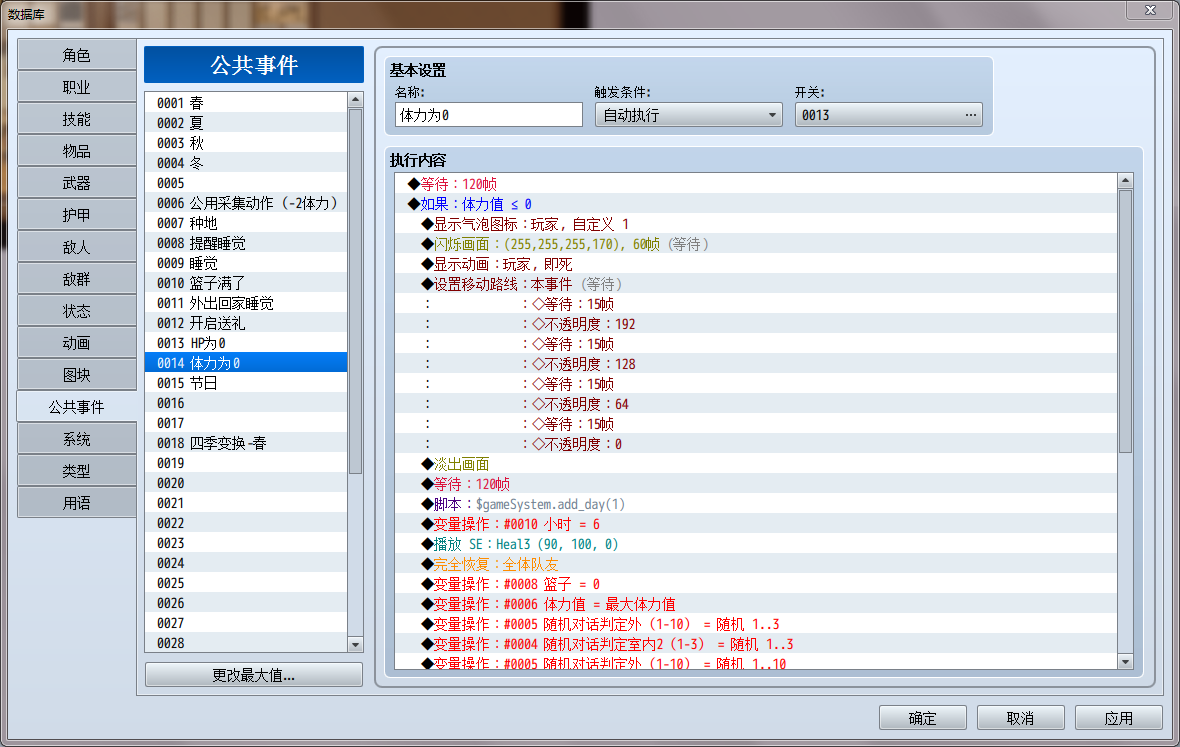Apply changes with the 应用 button
Image resolution: width=1180 pixels, height=747 pixels.
click(x=1118, y=718)
